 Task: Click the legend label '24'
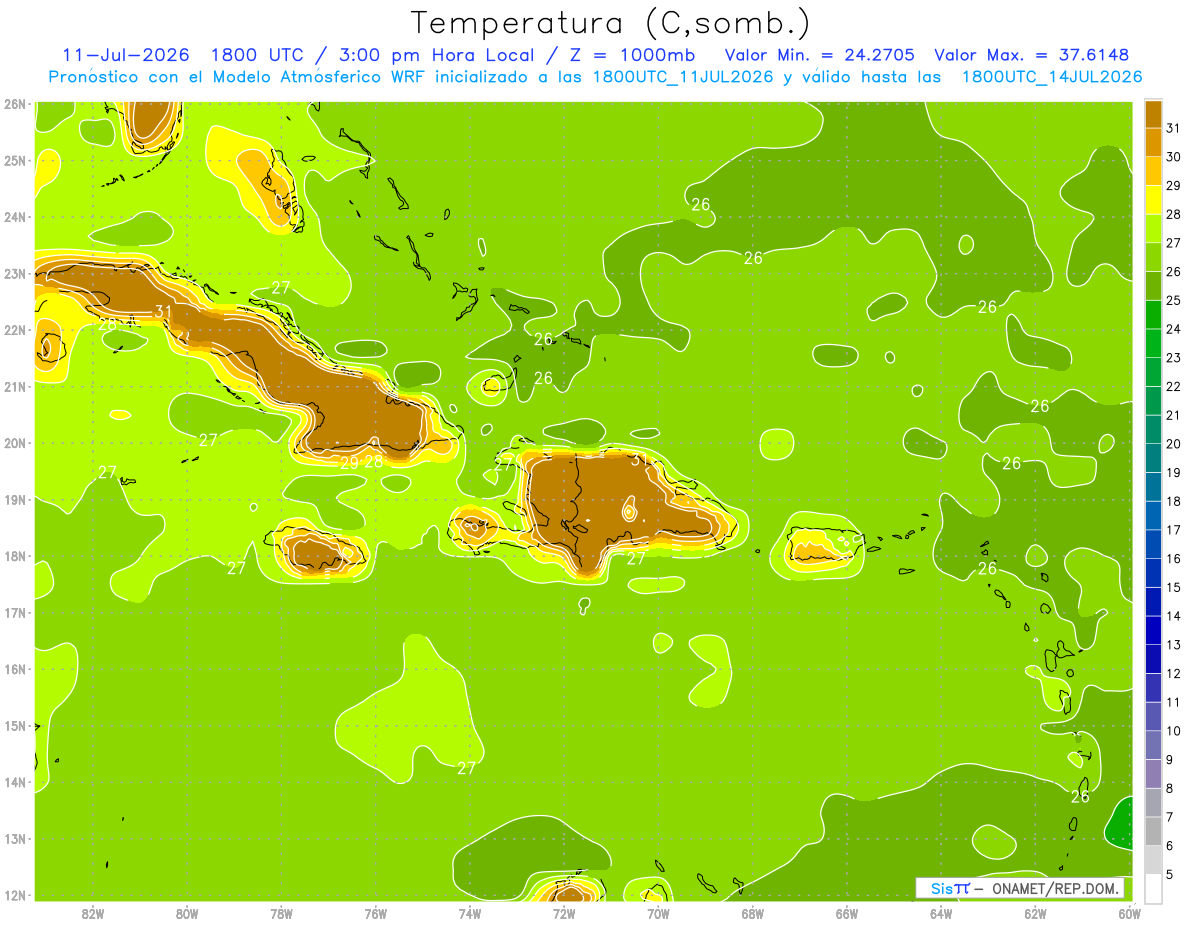coord(1174,329)
